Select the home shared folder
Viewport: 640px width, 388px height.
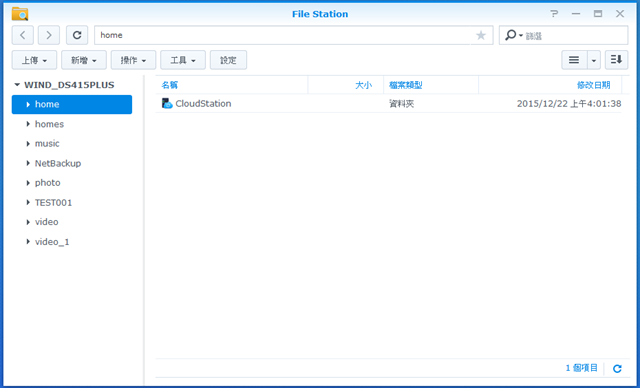(x=72, y=104)
